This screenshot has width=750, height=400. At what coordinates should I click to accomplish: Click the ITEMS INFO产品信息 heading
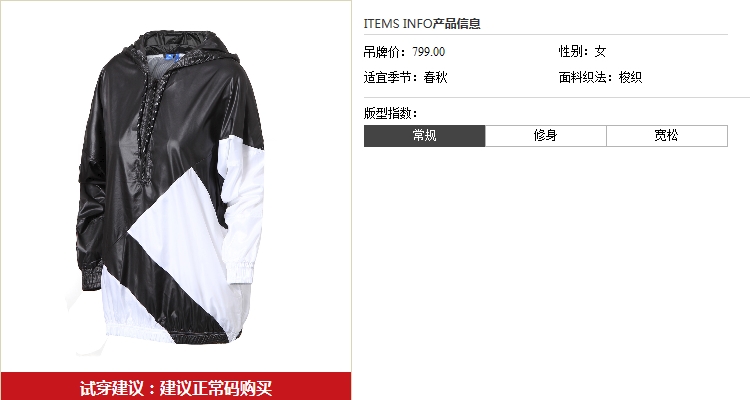pos(422,23)
